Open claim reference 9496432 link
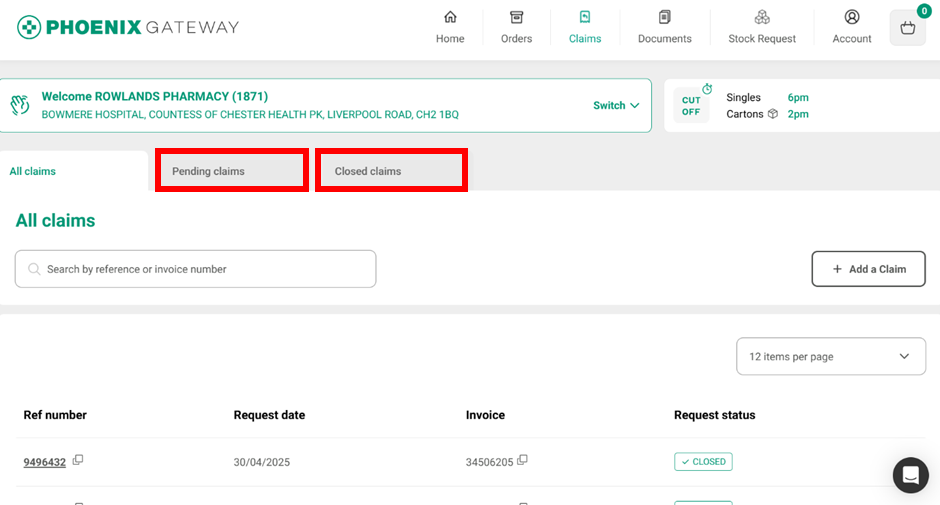 tap(45, 462)
